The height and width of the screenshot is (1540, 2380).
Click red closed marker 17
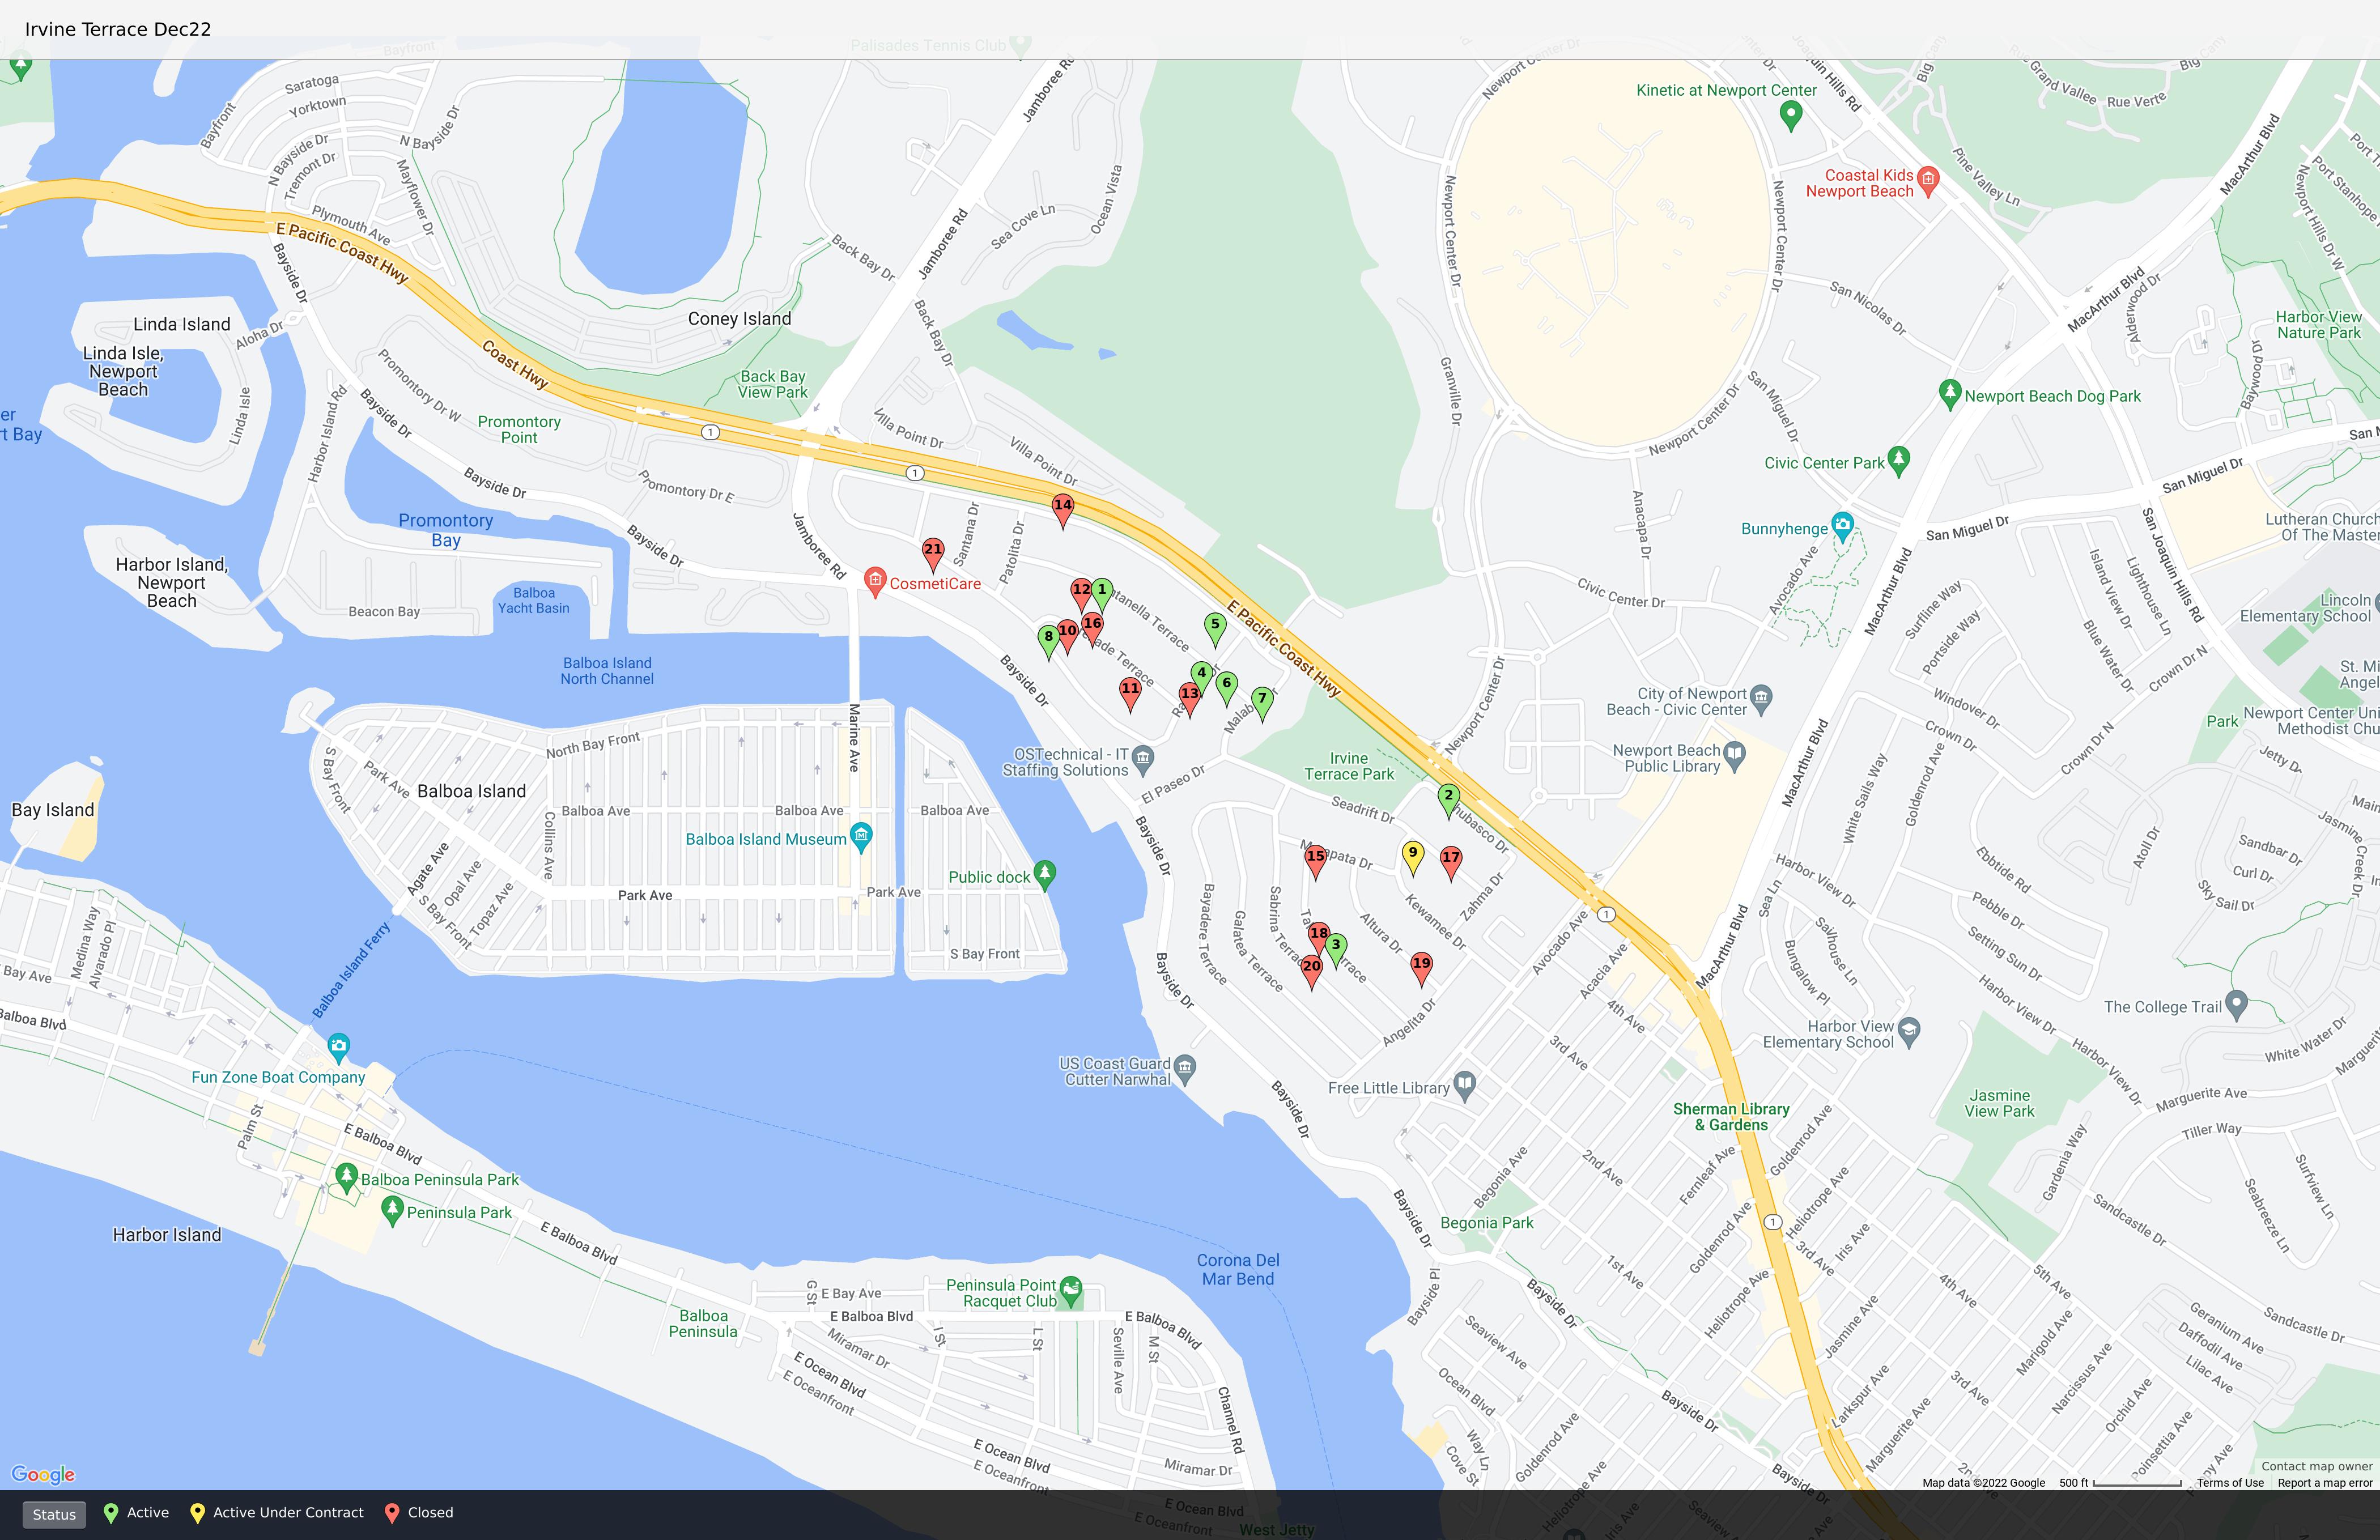click(x=1451, y=859)
